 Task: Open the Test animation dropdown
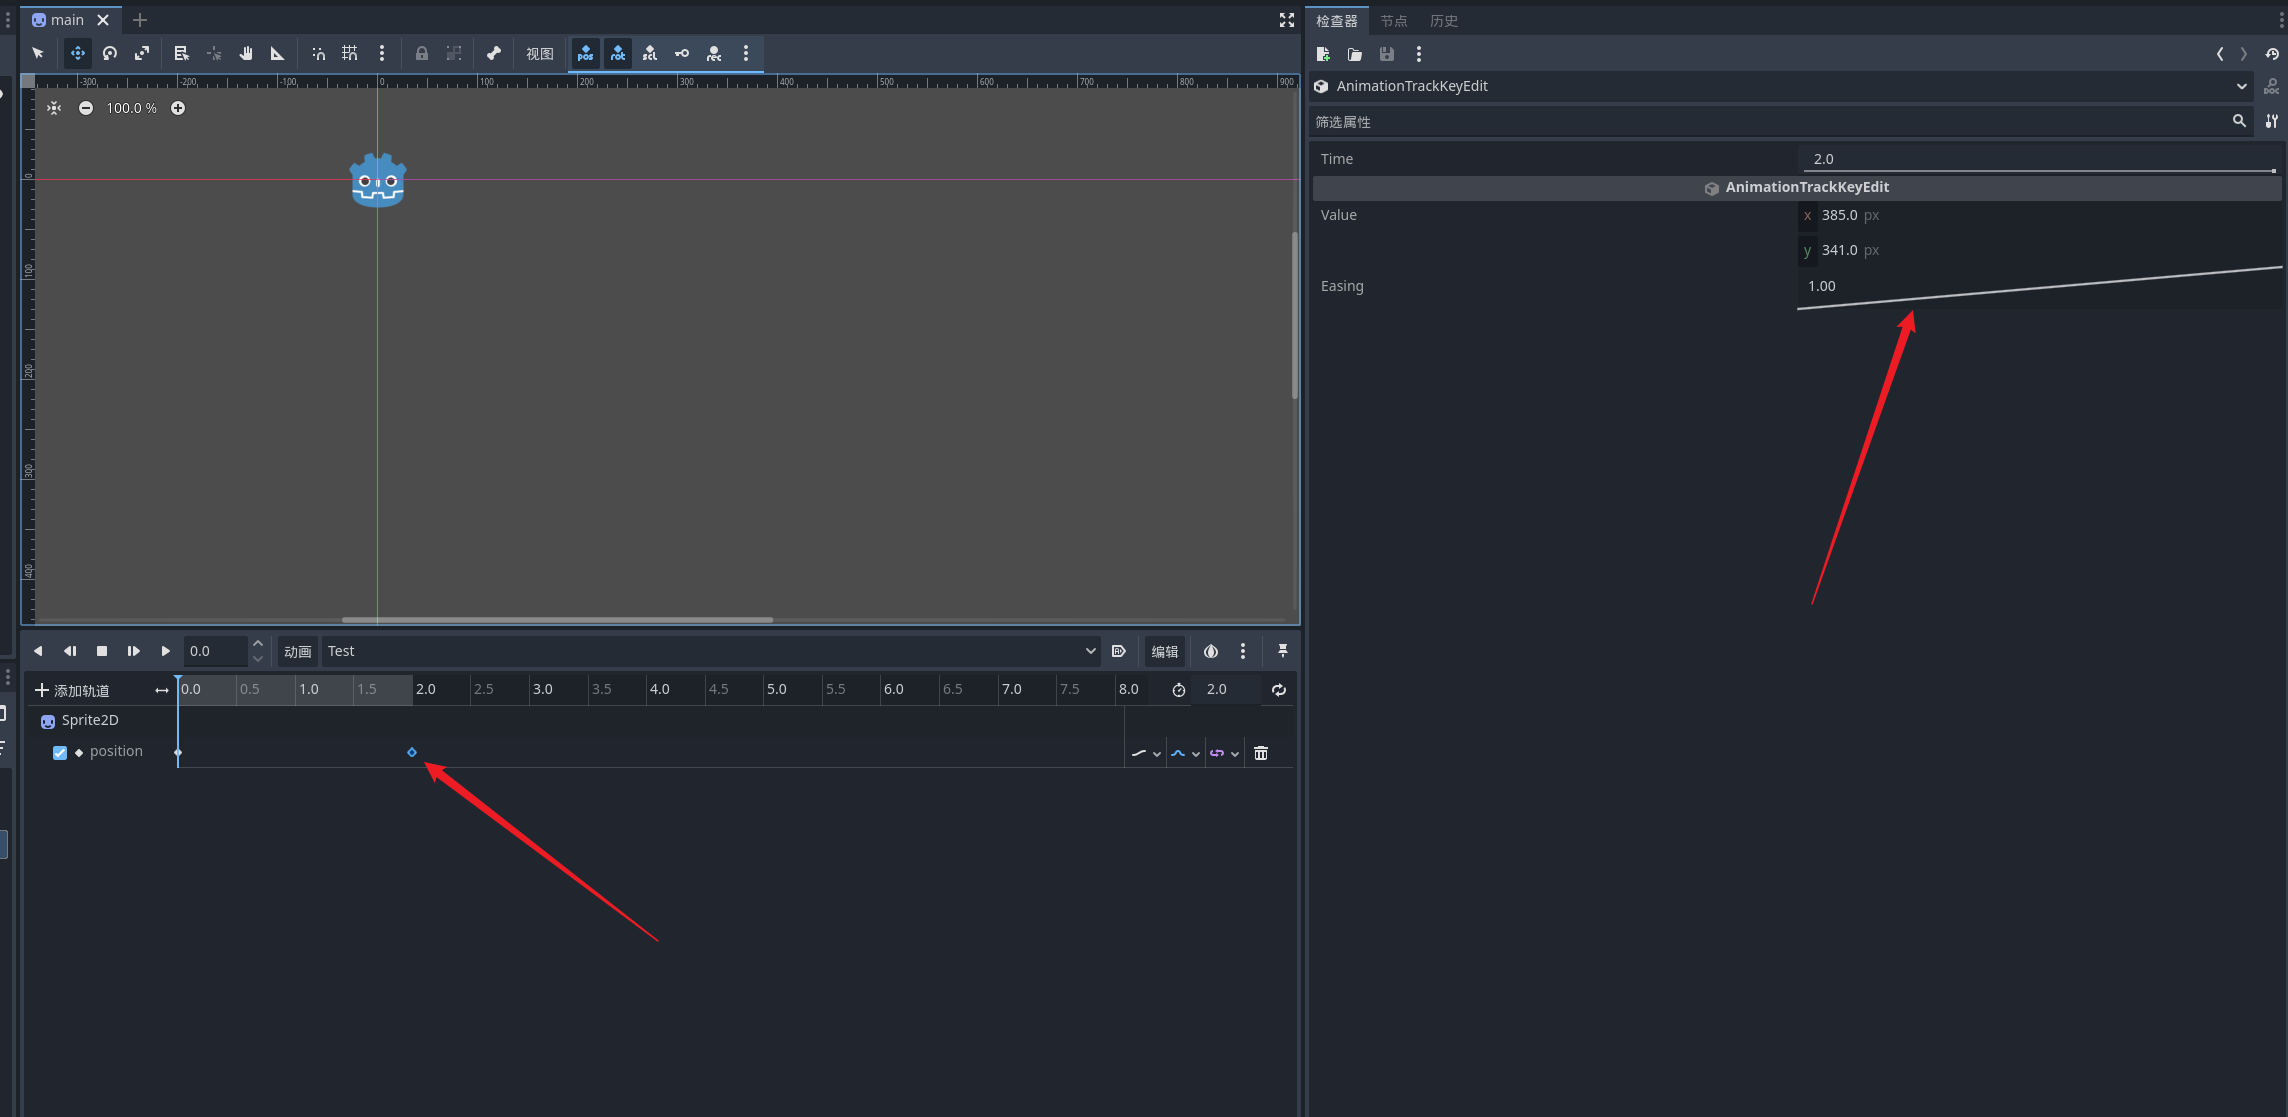(x=711, y=651)
